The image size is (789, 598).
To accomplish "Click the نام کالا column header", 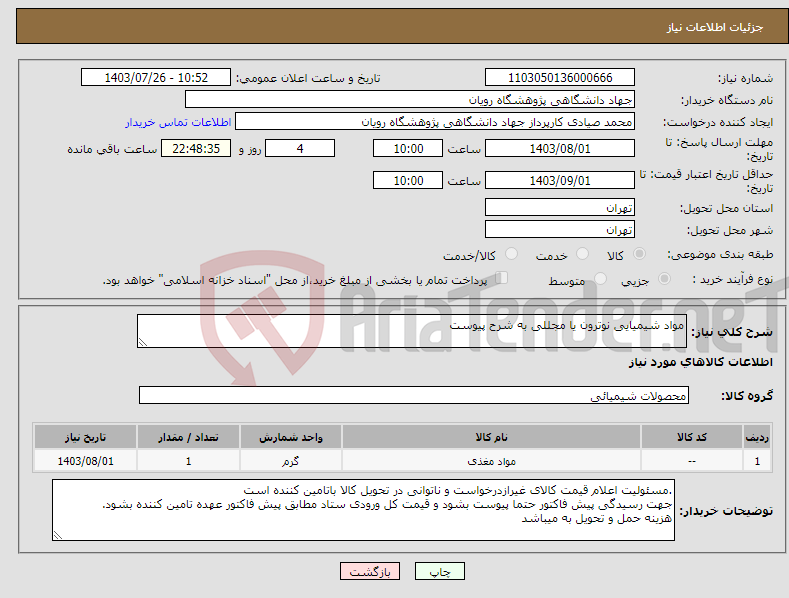I will pos(491,437).
